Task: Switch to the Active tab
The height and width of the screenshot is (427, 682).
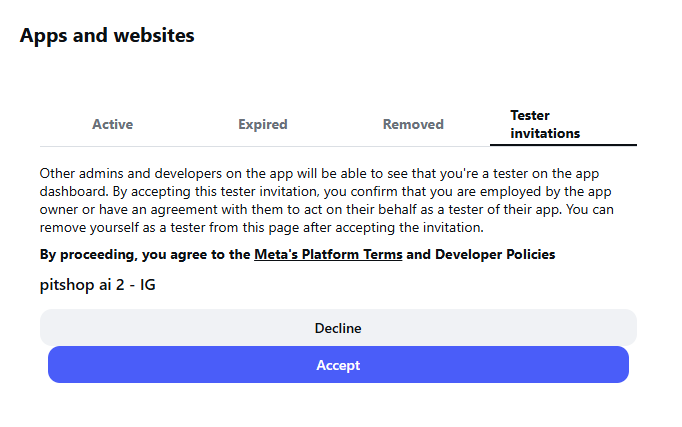Action: coord(112,124)
